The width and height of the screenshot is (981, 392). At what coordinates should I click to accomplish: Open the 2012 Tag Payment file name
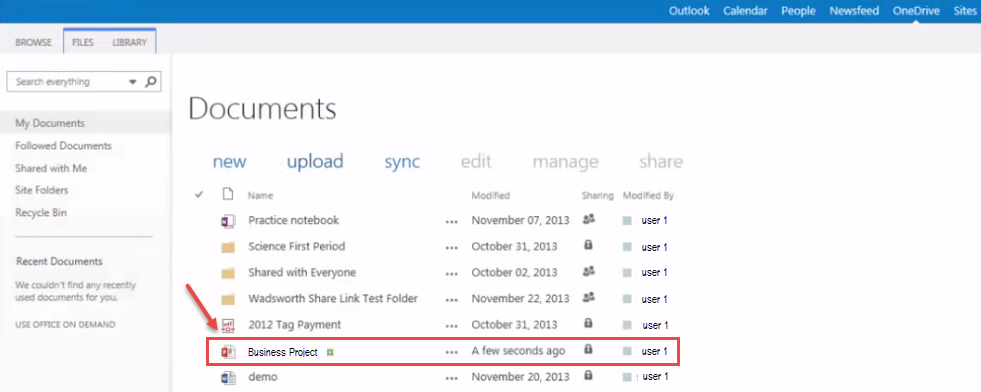pyautogui.click(x=295, y=324)
